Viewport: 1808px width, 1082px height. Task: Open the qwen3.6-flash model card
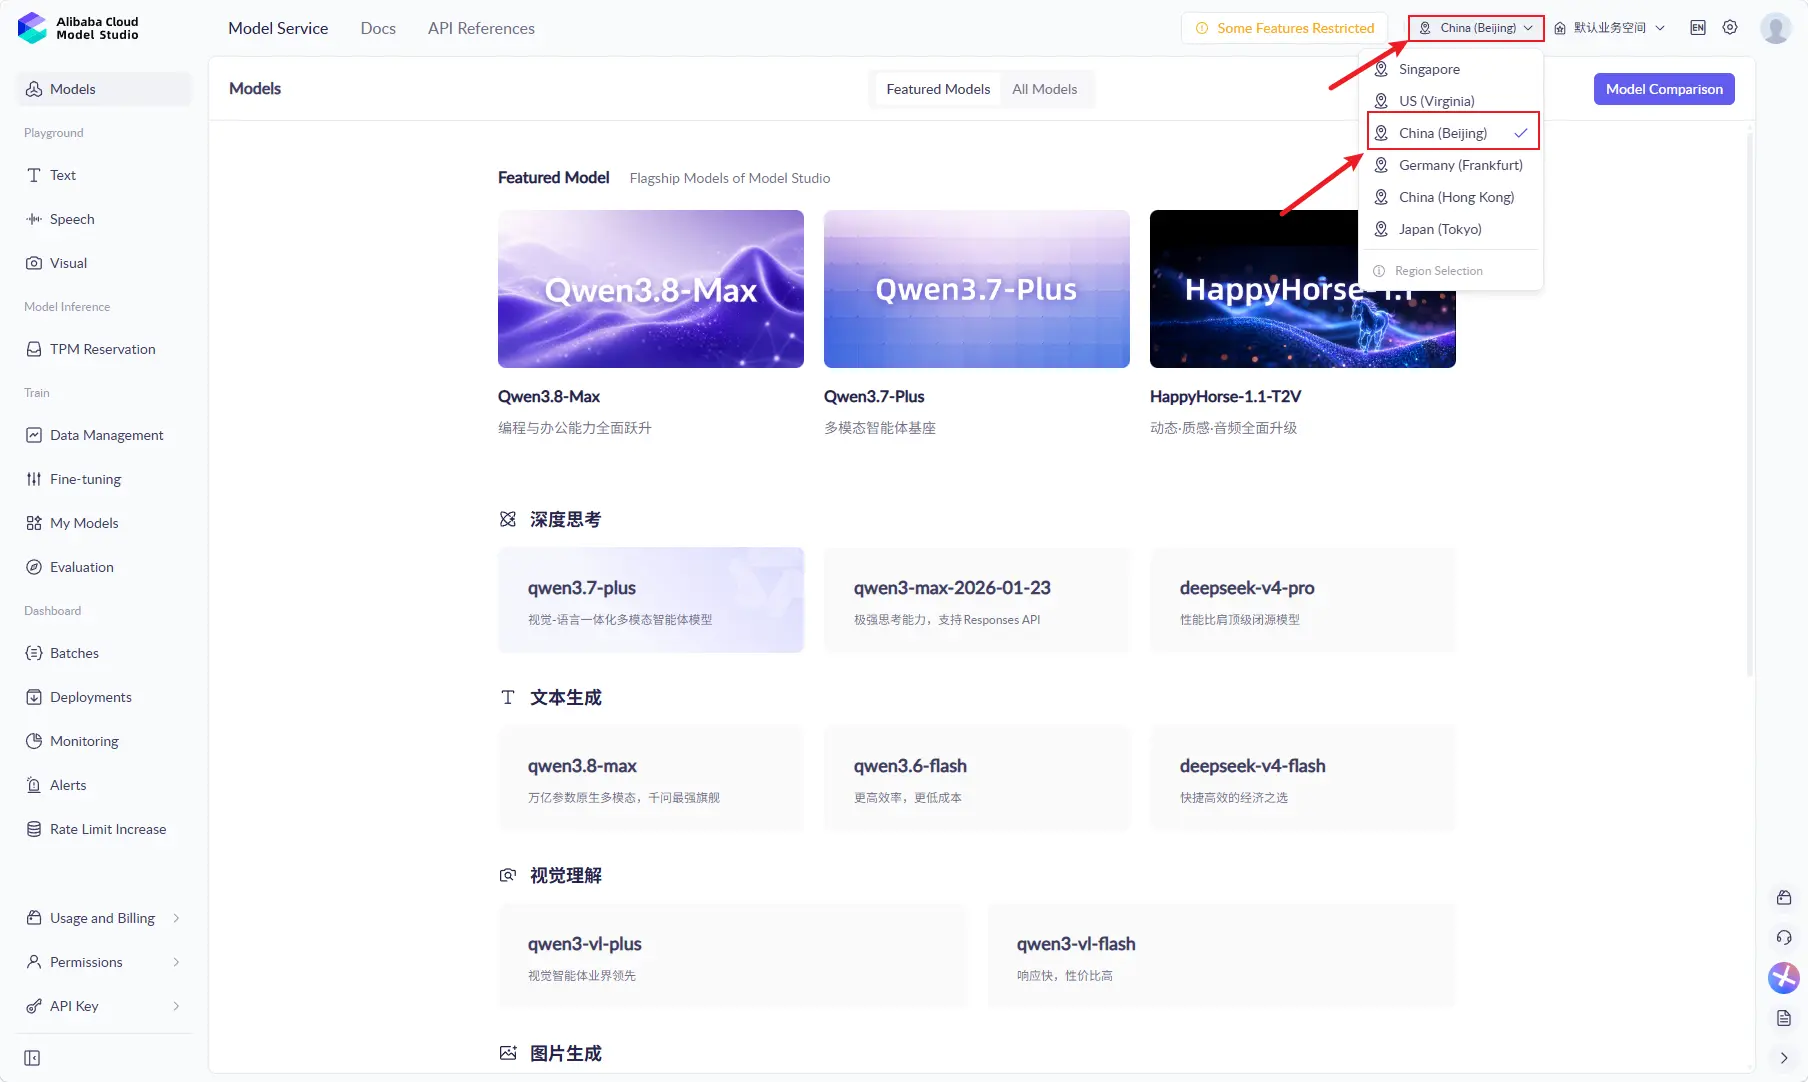[x=977, y=778]
